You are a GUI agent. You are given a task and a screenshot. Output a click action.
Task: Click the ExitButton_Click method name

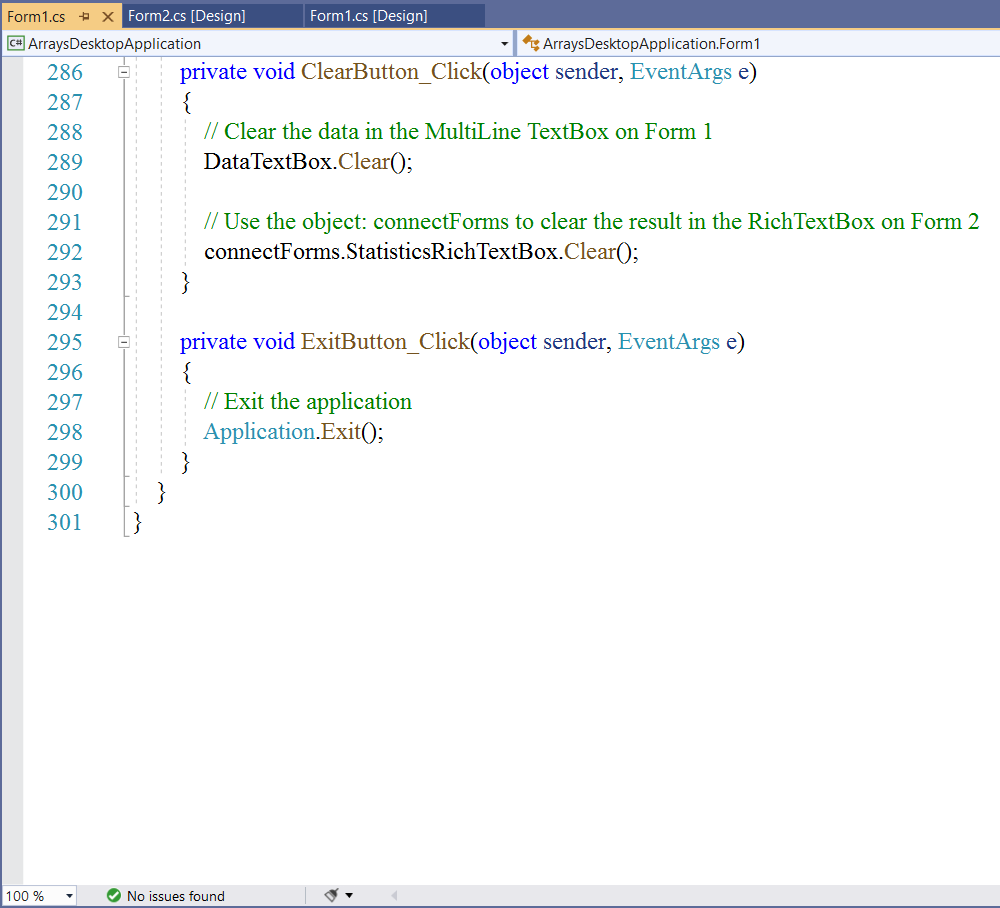click(x=385, y=342)
